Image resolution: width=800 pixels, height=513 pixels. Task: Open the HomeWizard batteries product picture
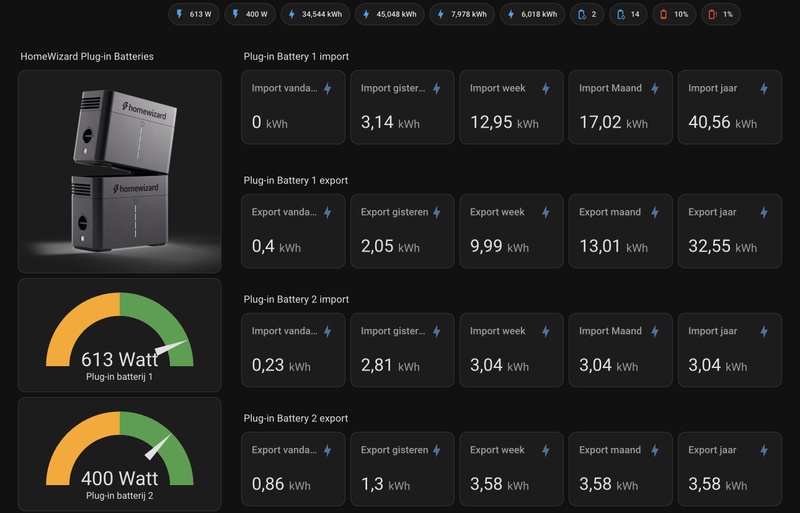click(x=120, y=172)
